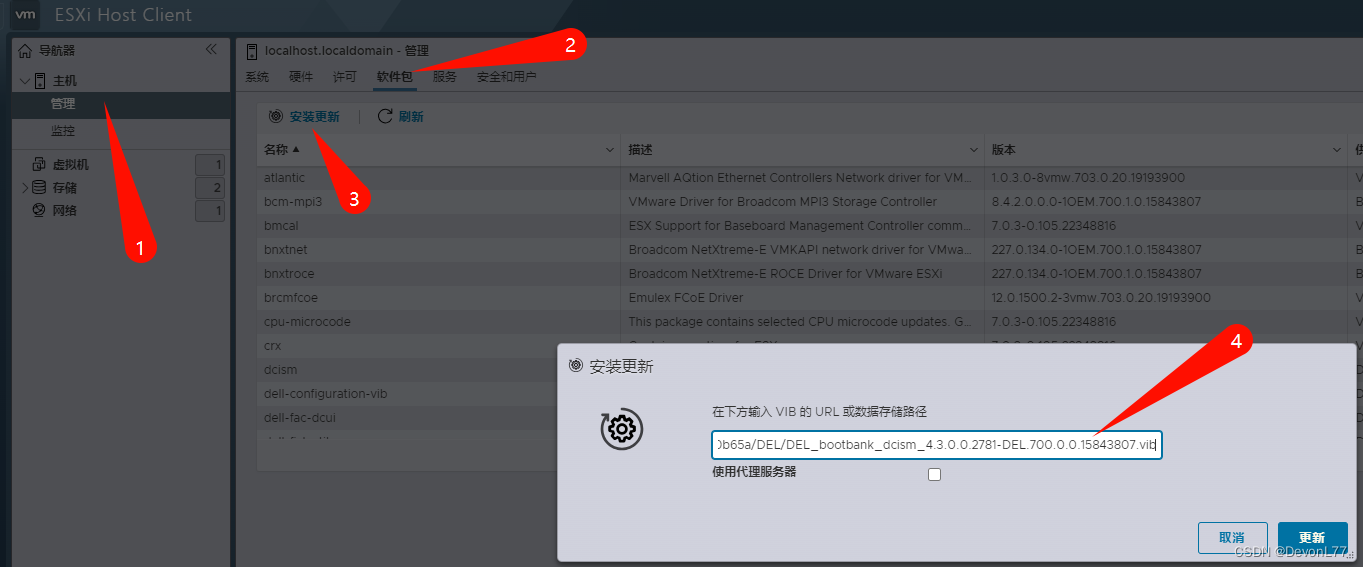Screen dimensions: 1363x567
Task: Click the refresh arrow icon in toolbar
Action: (x=385, y=116)
